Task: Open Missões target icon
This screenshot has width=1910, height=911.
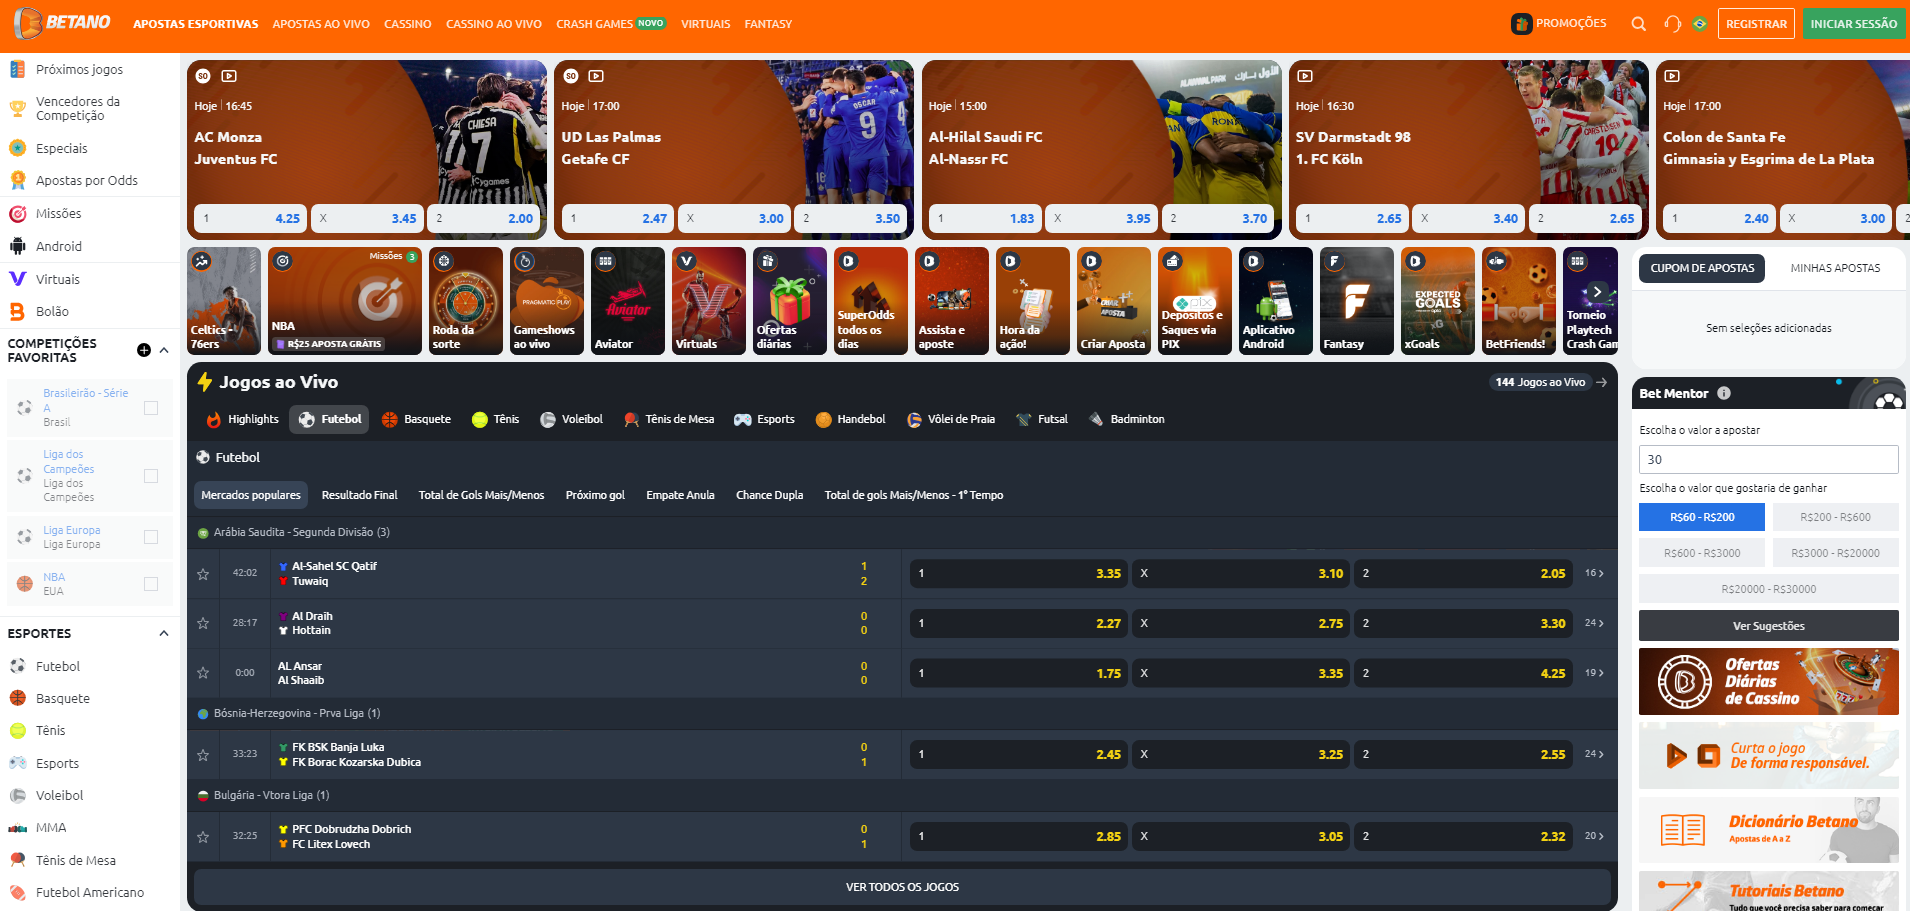Action: [18, 213]
